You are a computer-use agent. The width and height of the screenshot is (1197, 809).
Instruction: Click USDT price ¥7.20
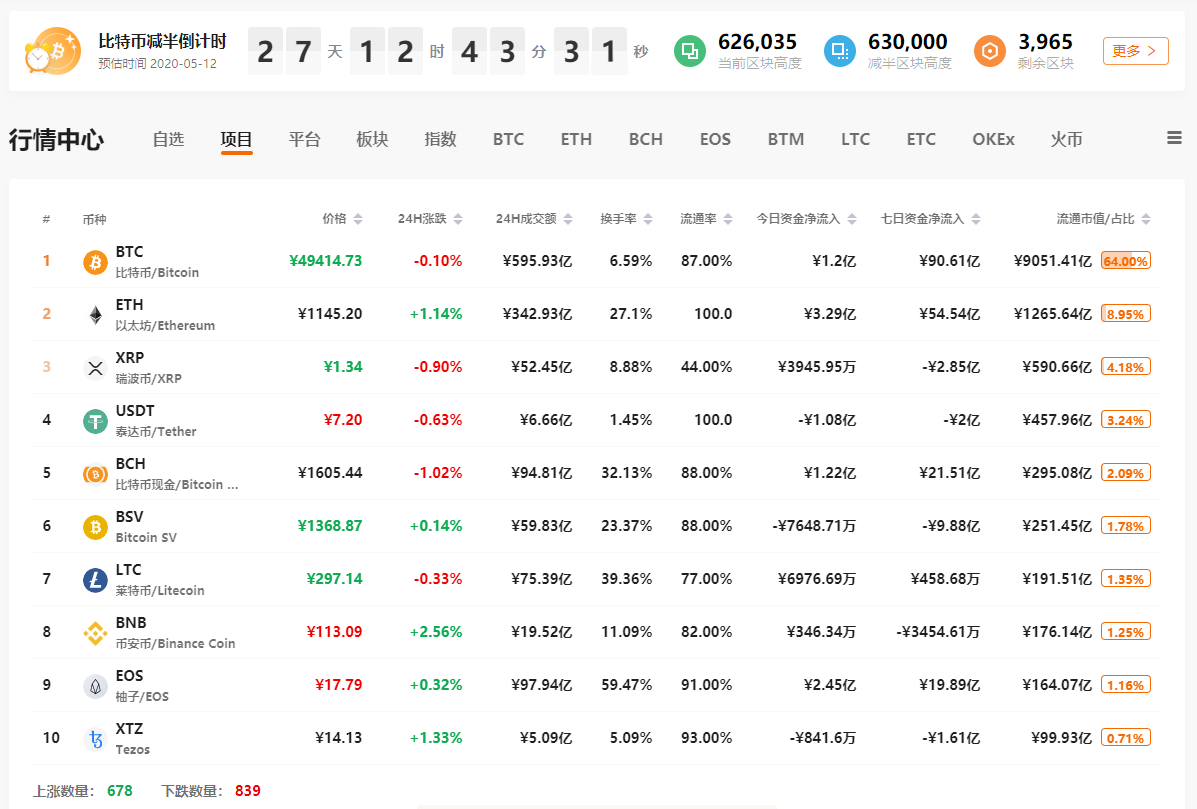343,420
